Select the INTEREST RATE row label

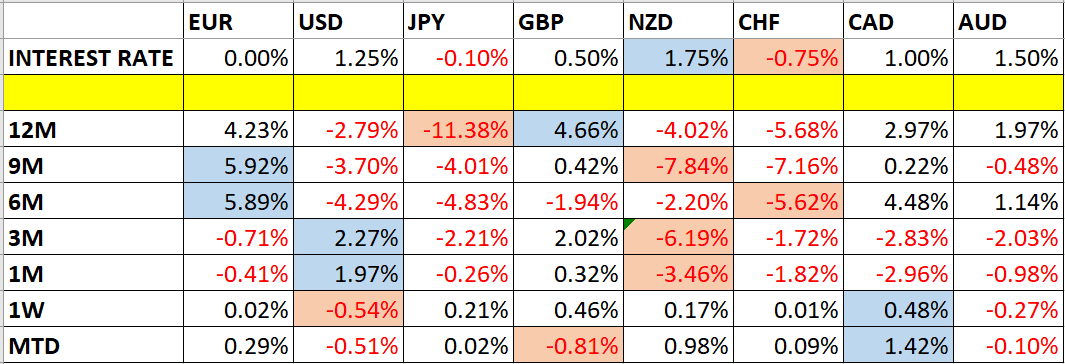[92, 57]
